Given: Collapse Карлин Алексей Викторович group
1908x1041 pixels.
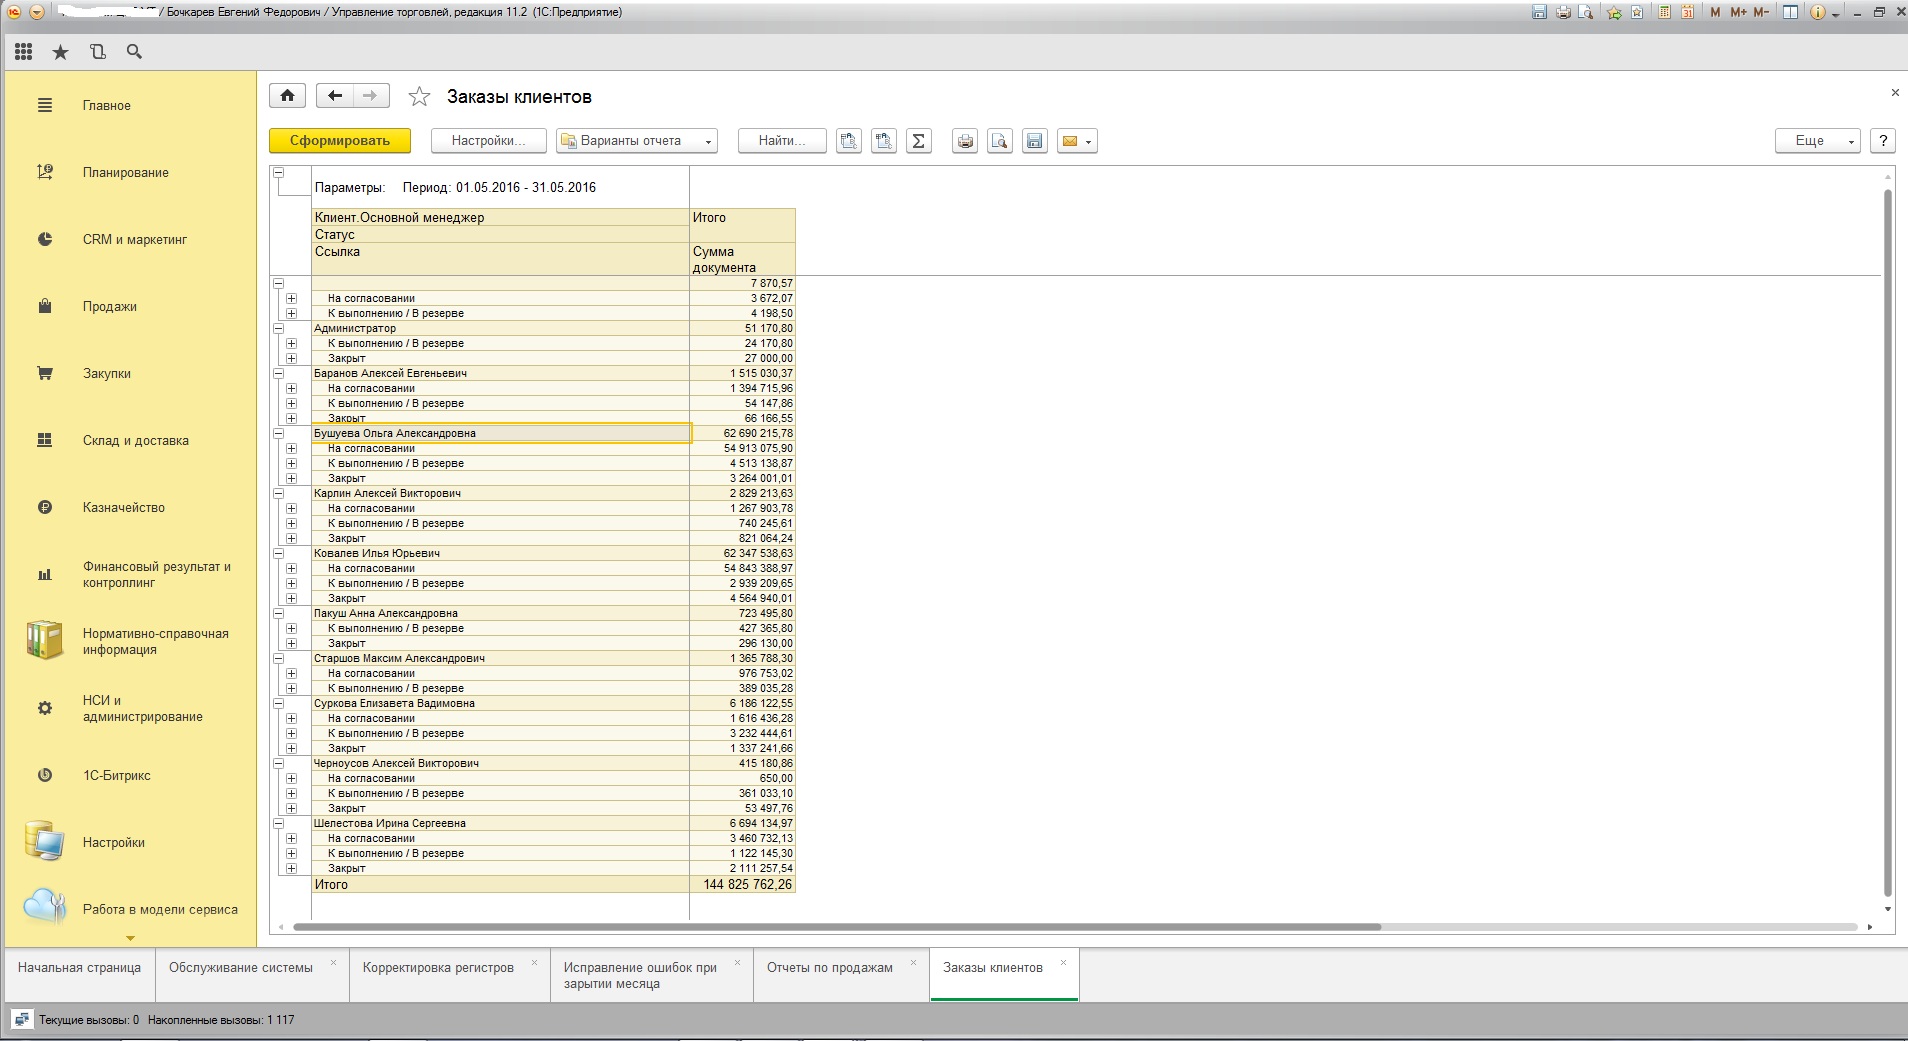Looking at the screenshot, I should [279, 493].
